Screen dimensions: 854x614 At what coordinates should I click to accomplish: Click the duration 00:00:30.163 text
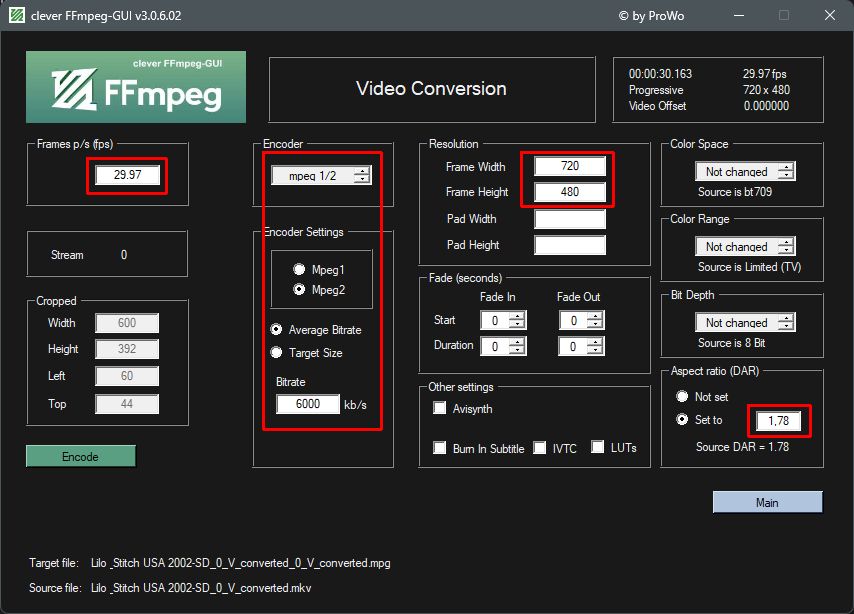click(660, 74)
